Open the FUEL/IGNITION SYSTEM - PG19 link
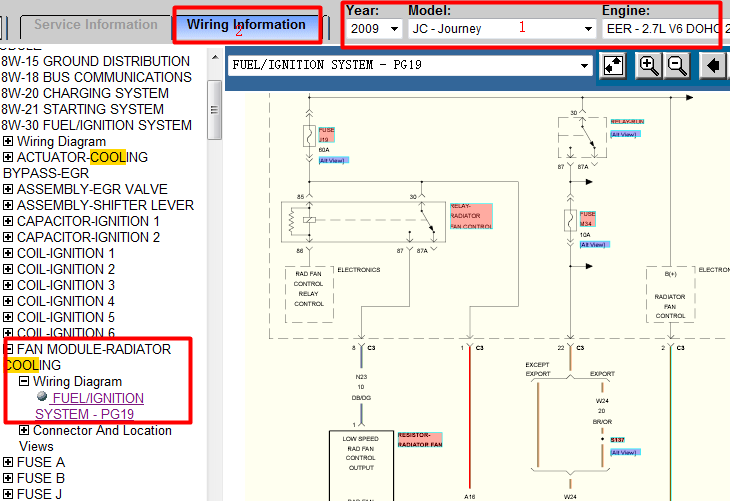 [x=90, y=406]
